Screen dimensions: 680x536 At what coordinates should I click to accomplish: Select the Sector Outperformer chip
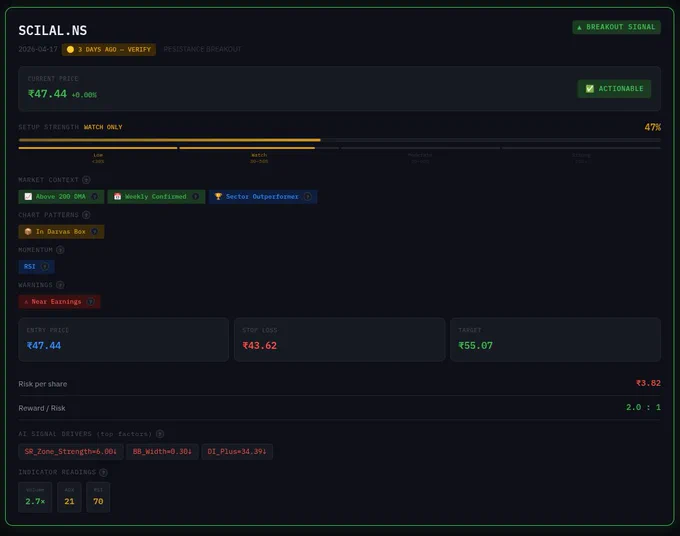[263, 196]
